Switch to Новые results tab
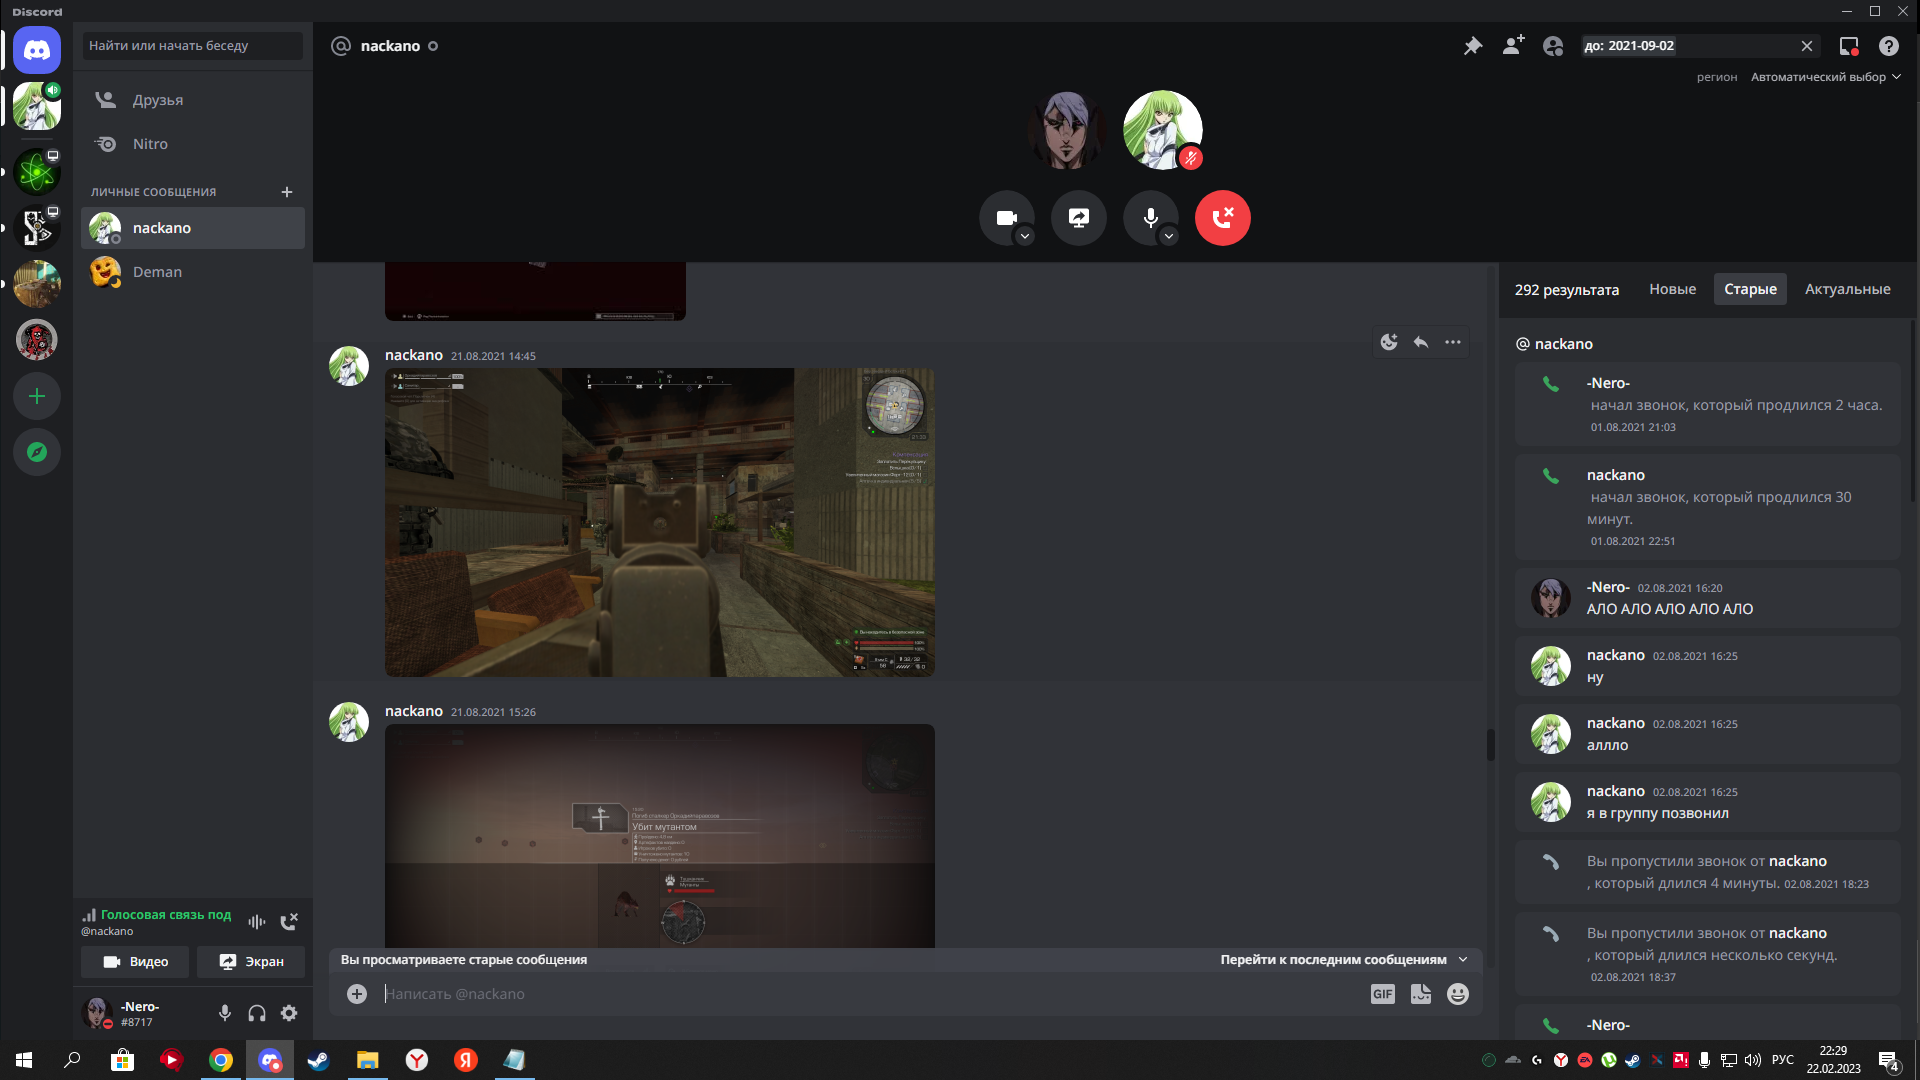This screenshot has width=1920, height=1080. pyautogui.click(x=1672, y=289)
